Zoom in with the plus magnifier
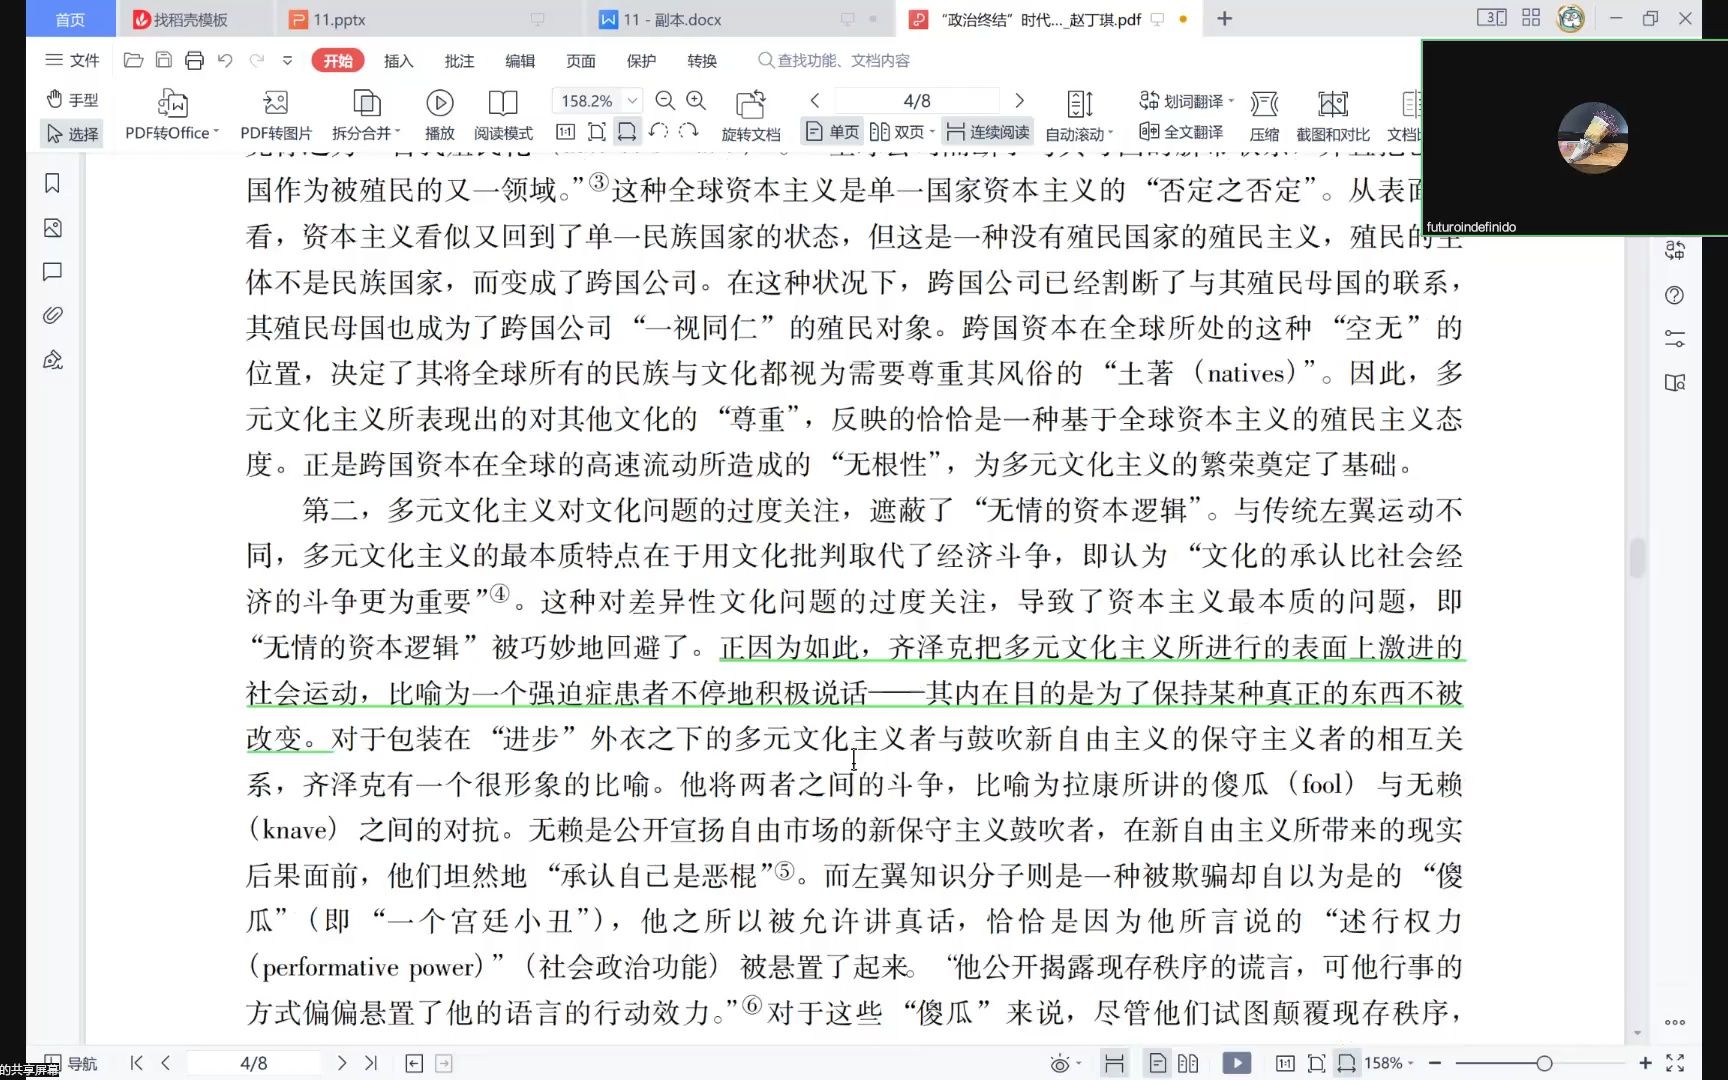 pos(696,100)
